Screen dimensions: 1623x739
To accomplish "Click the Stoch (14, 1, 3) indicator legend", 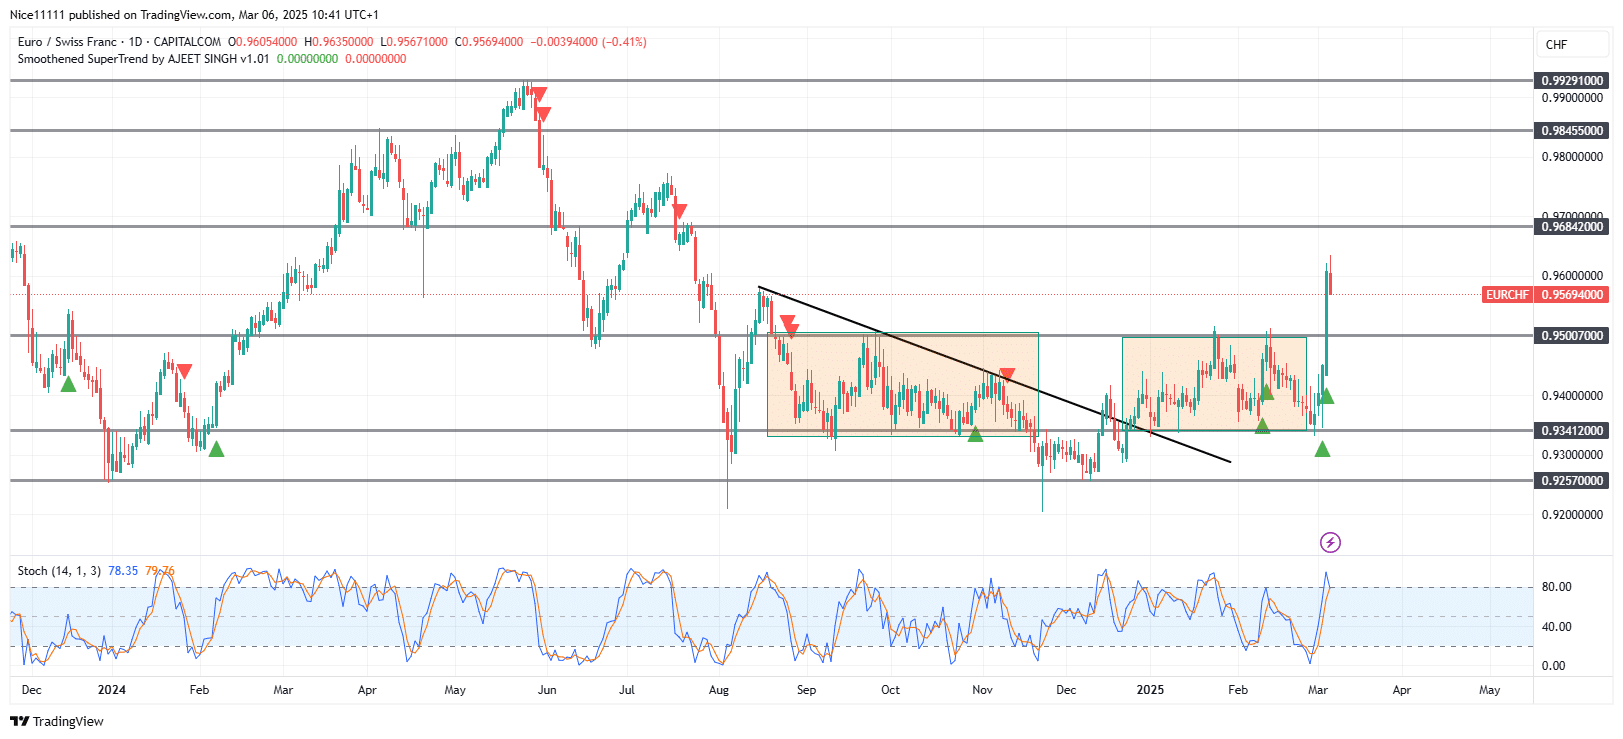I will [x=59, y=571].
